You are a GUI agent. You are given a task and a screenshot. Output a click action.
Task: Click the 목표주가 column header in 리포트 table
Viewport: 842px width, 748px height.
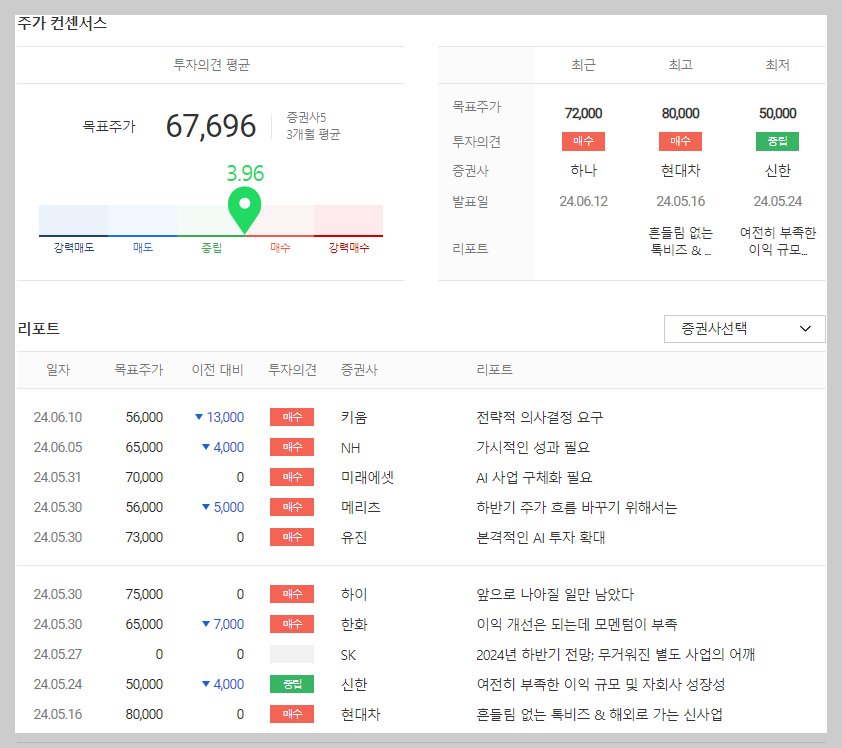point(139,370)
